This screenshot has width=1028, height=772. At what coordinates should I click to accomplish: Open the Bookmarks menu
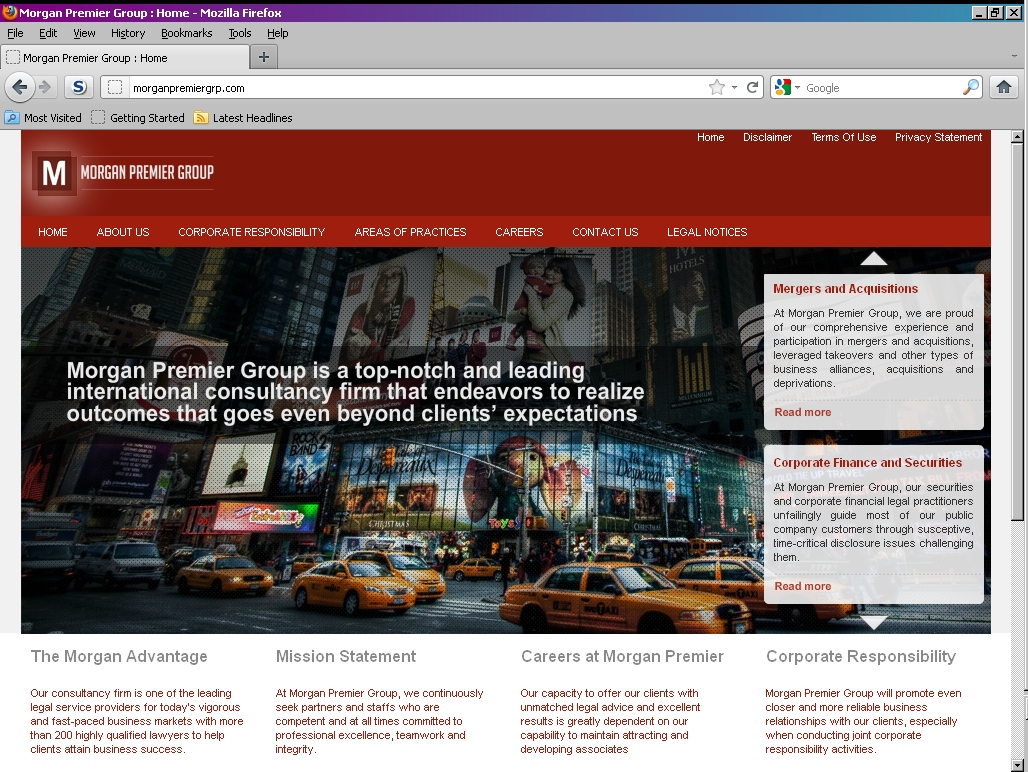186,33
